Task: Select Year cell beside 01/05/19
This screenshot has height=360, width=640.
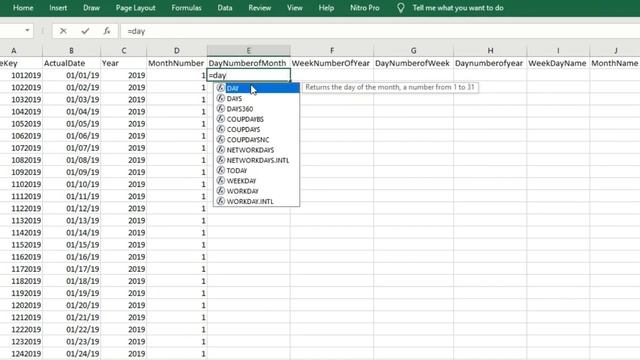Action: click(x=124, y=124)
